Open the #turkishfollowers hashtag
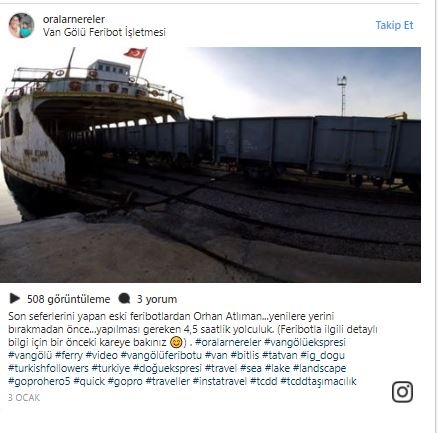Image resolution: width=438 pixels, height=433 pixels. click(48, 368)
